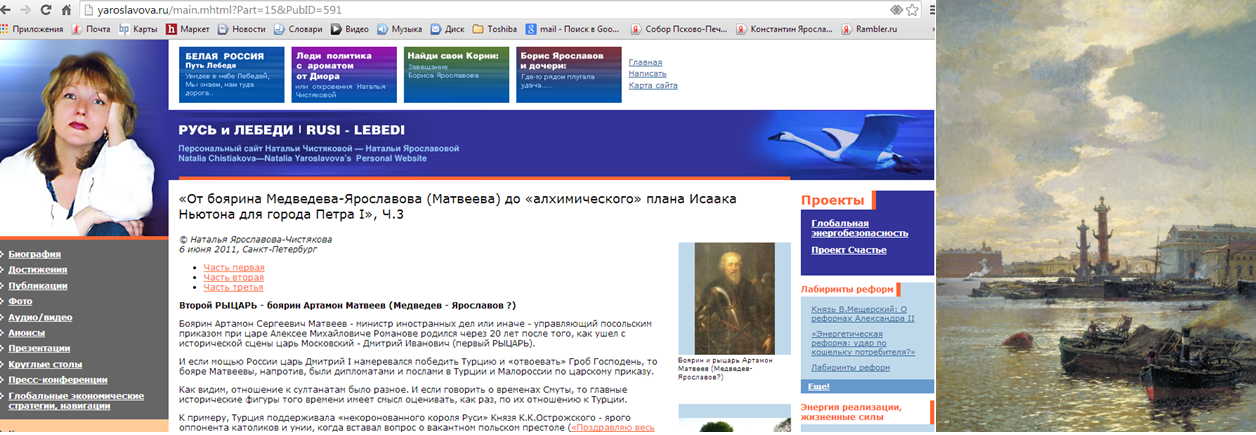1256x435 pixels.
Task: Follow the Главная link
Action: 645,62
